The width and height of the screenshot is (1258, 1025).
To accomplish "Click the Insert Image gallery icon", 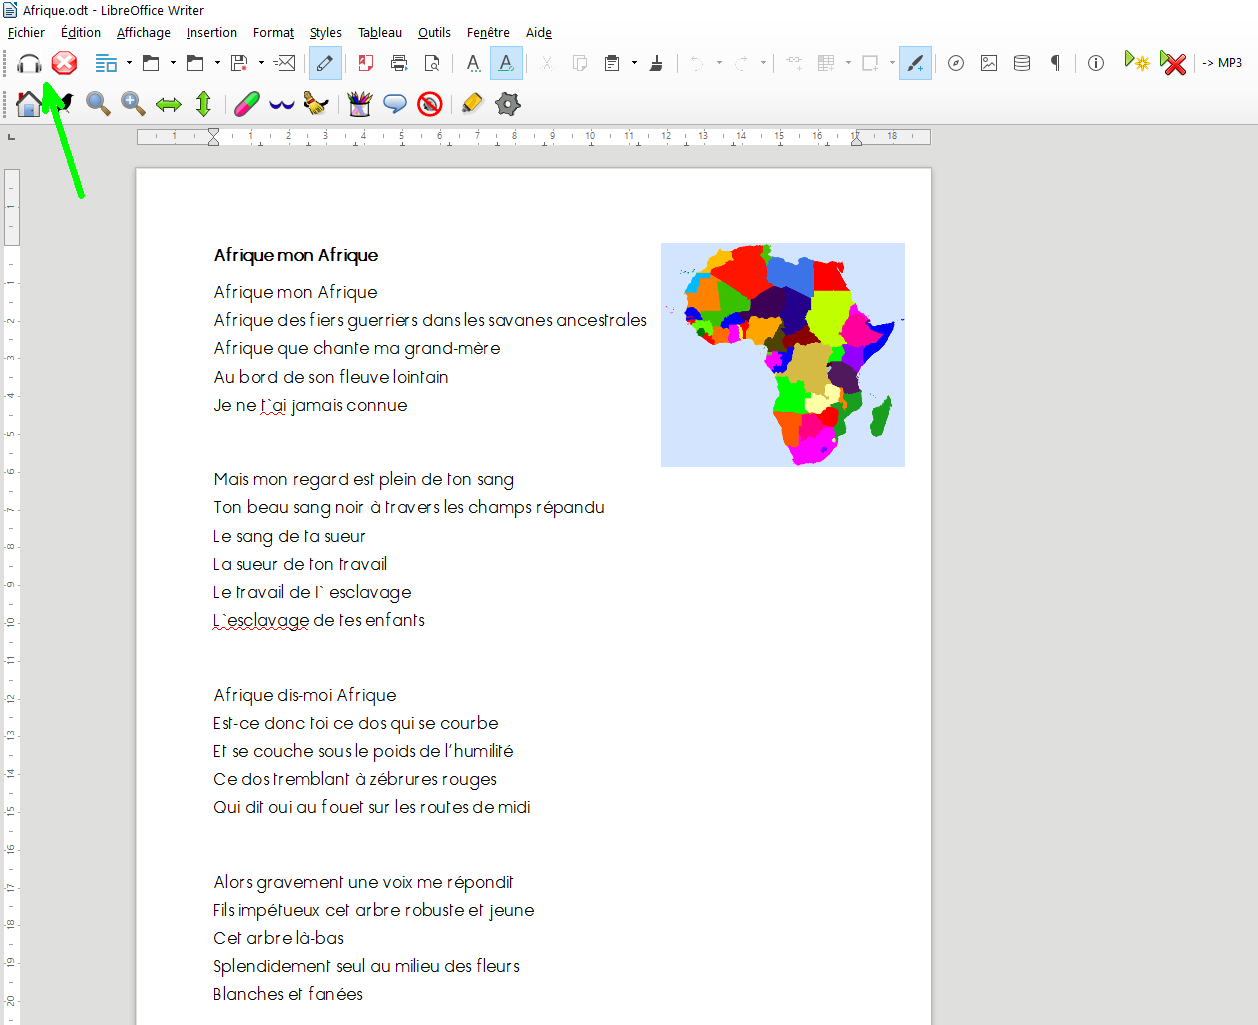I will (x=989, y=63).
